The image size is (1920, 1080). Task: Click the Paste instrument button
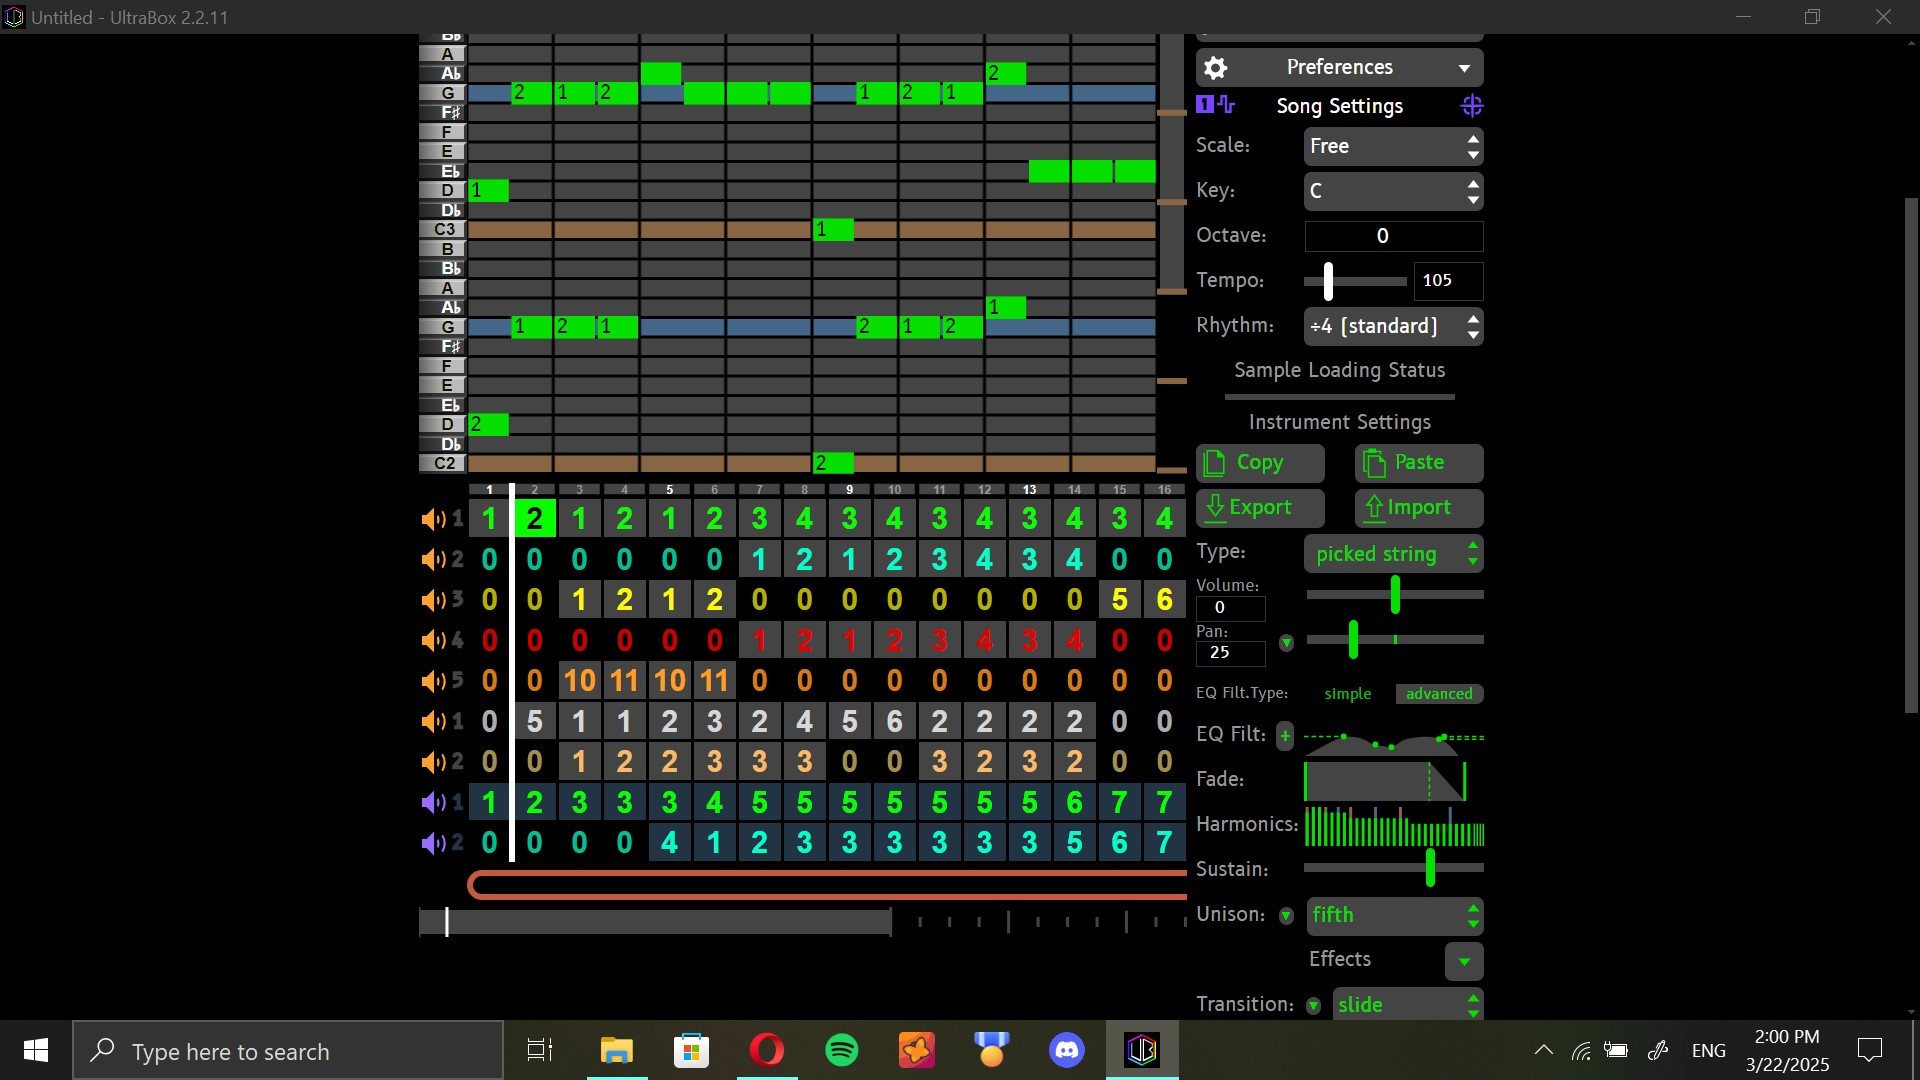point(1419,463)
